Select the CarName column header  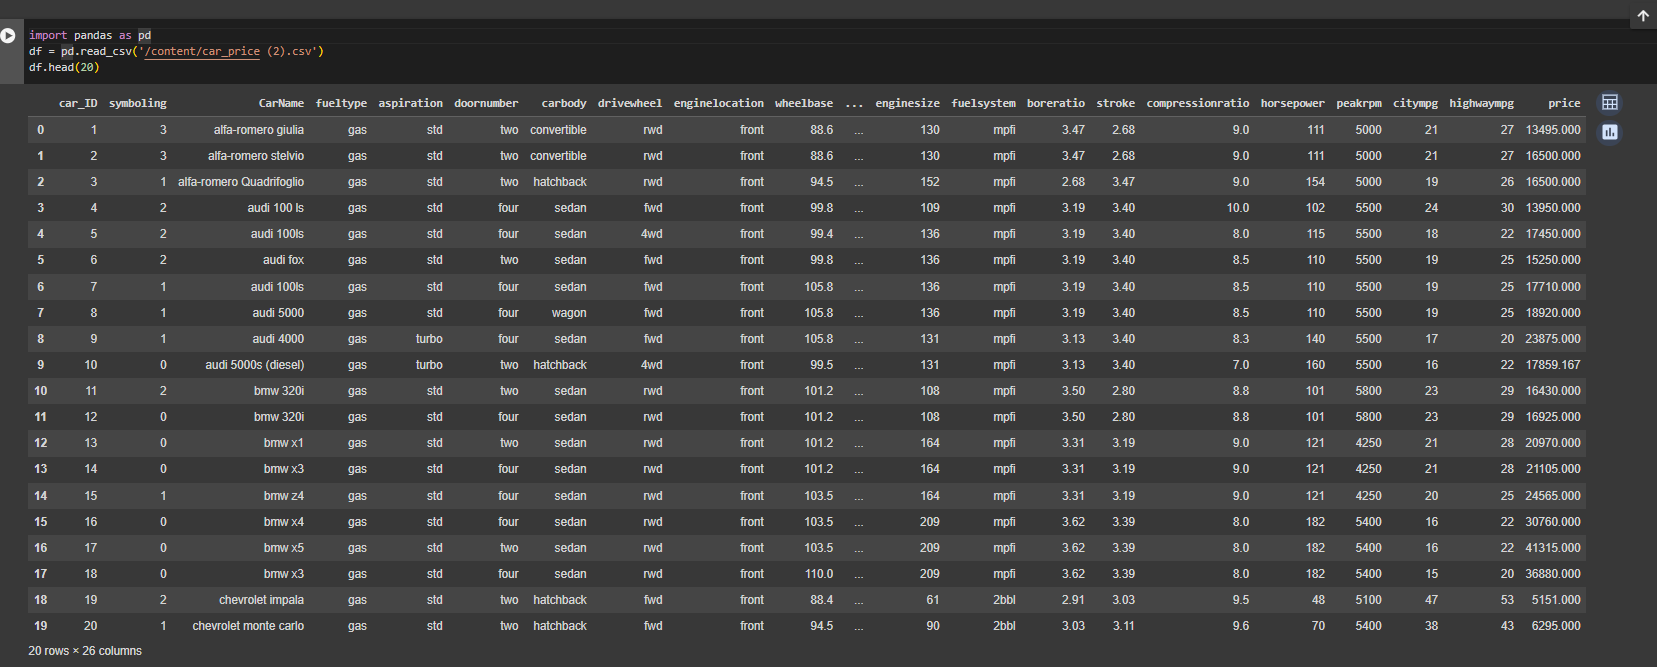281,103
